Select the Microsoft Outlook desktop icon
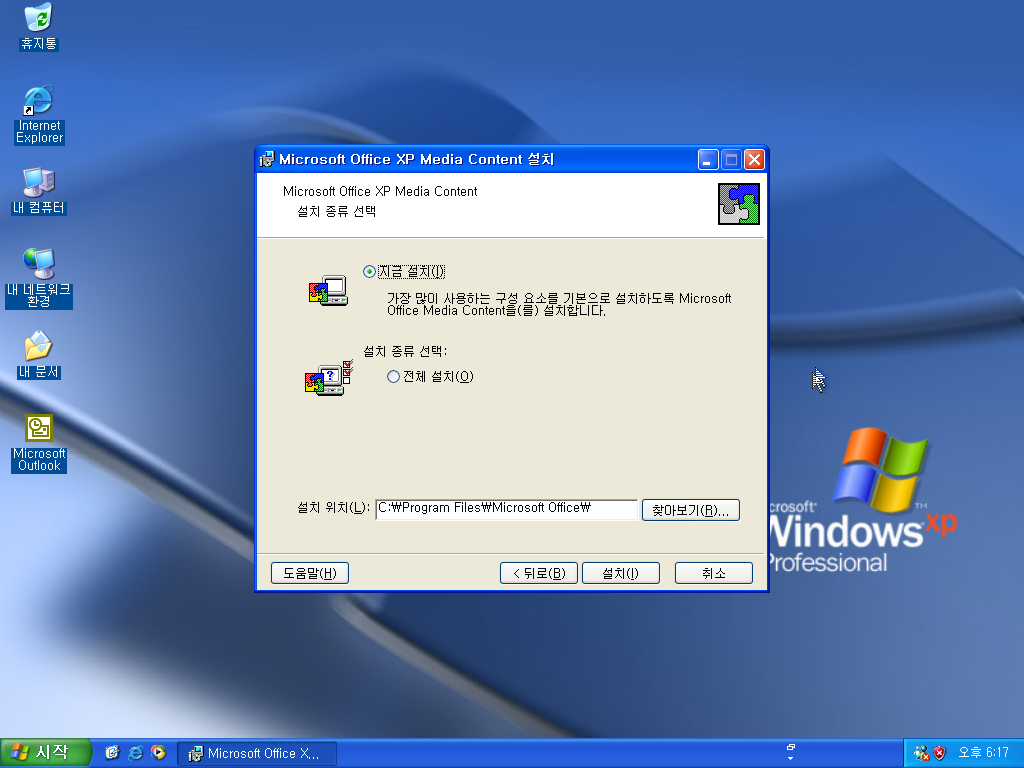Screen dimensions: 1024x768 (39, 443)
